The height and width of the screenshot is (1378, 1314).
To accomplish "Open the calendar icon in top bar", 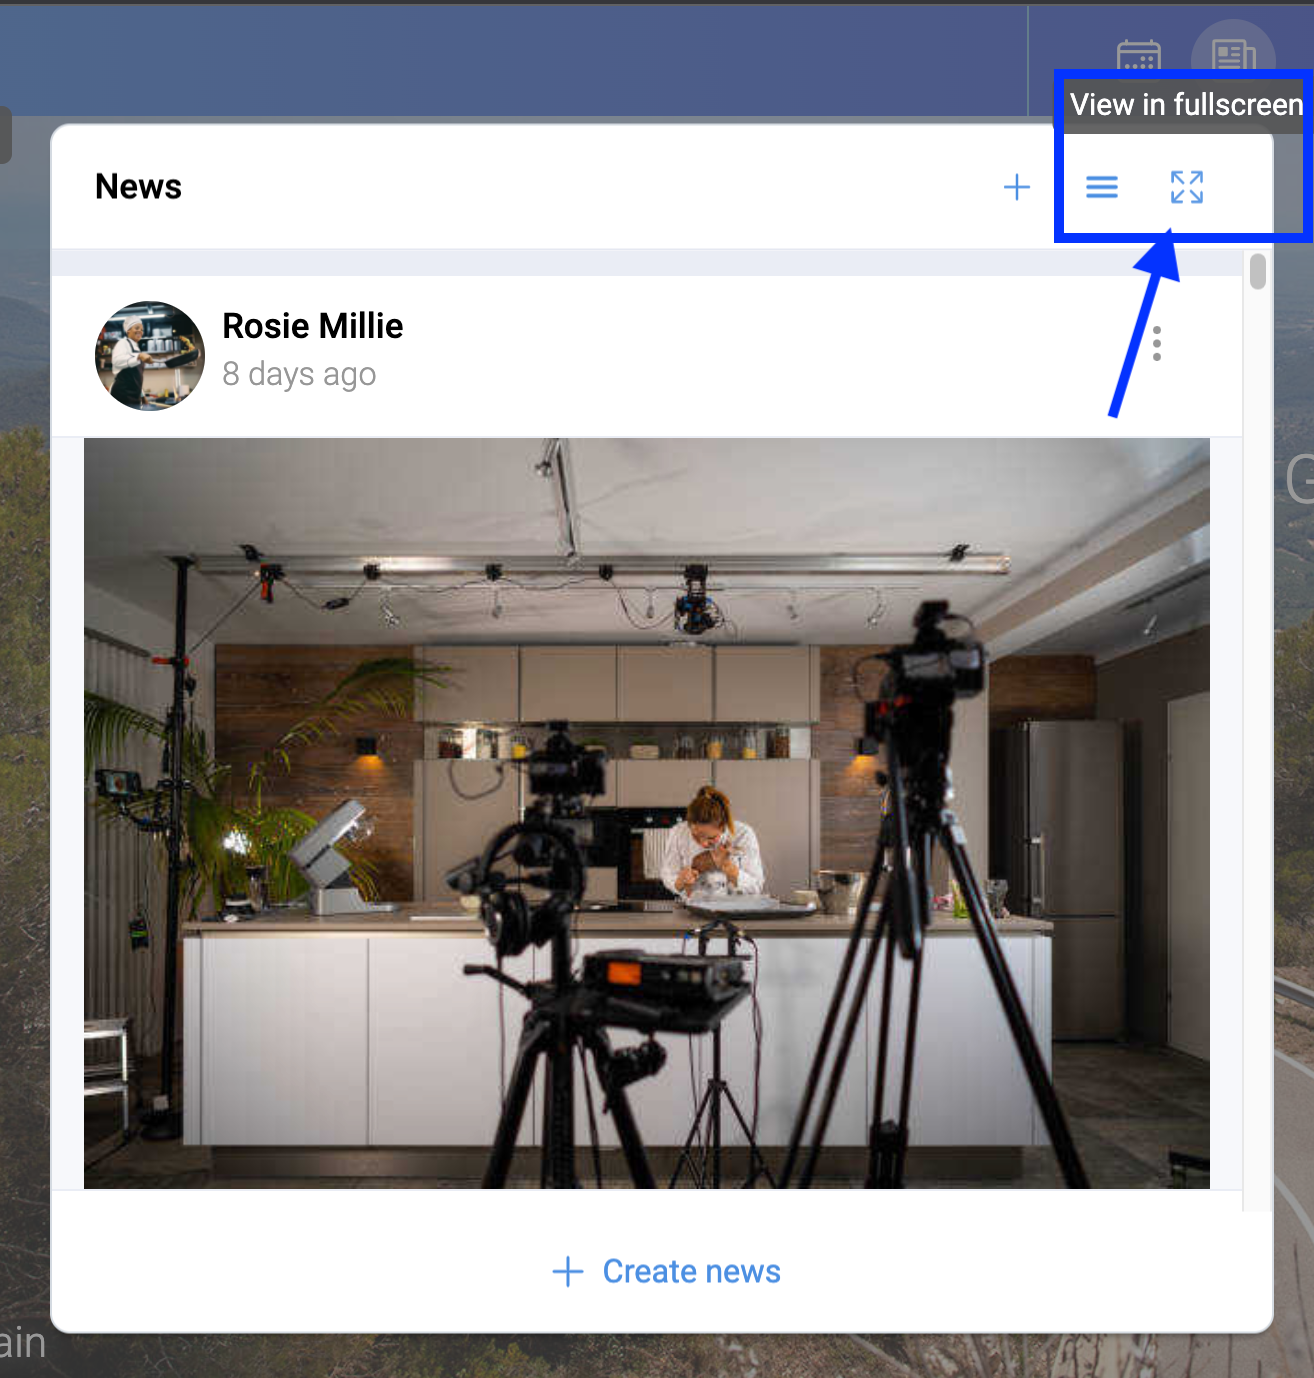I will tap(1138, 56).
